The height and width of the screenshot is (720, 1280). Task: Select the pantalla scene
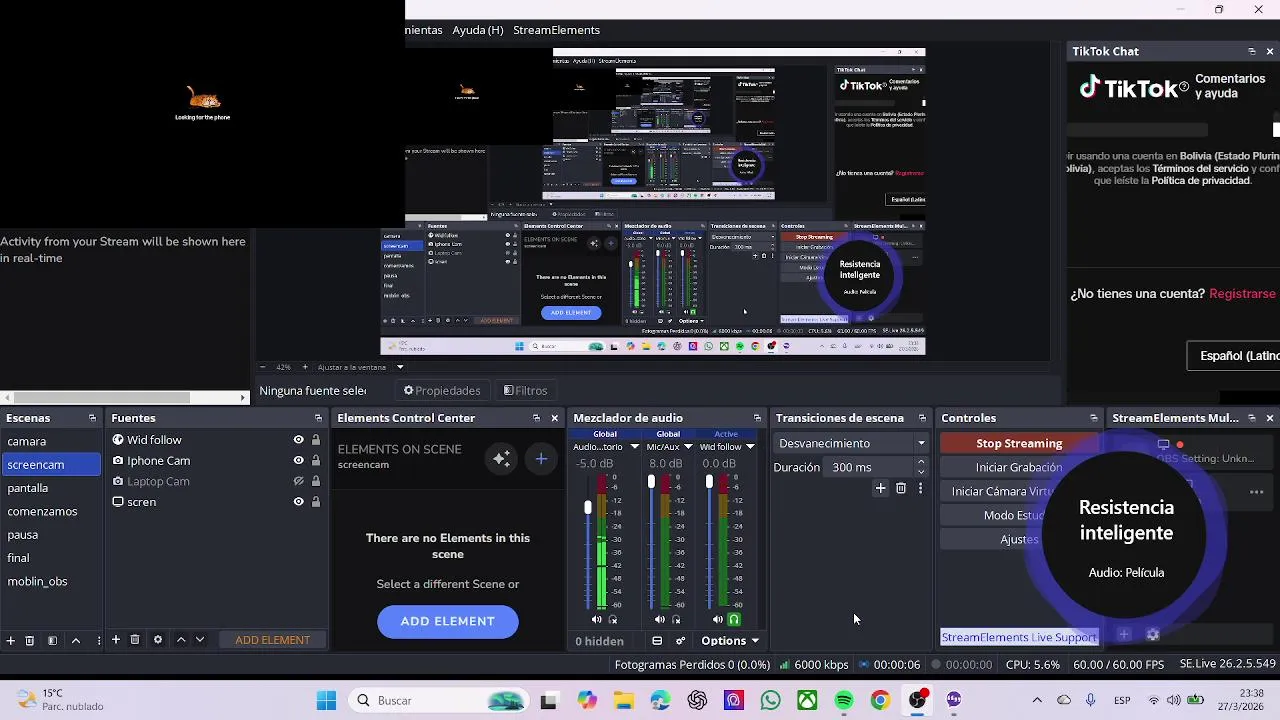[52, 488]
